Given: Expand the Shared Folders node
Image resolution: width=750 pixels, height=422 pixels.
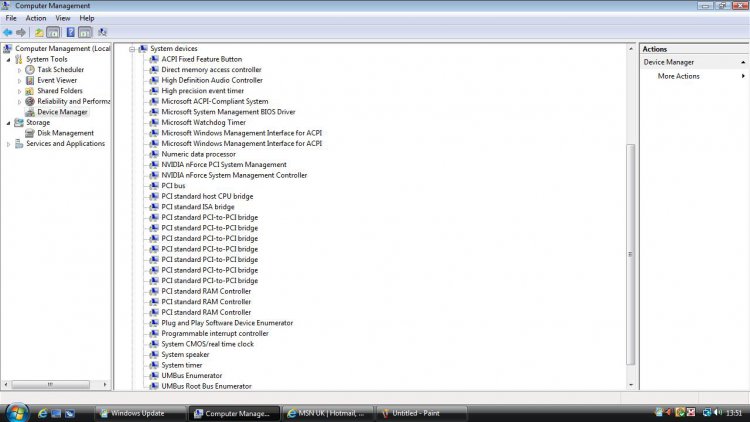Looking at the screenshot, I should 20,91.
